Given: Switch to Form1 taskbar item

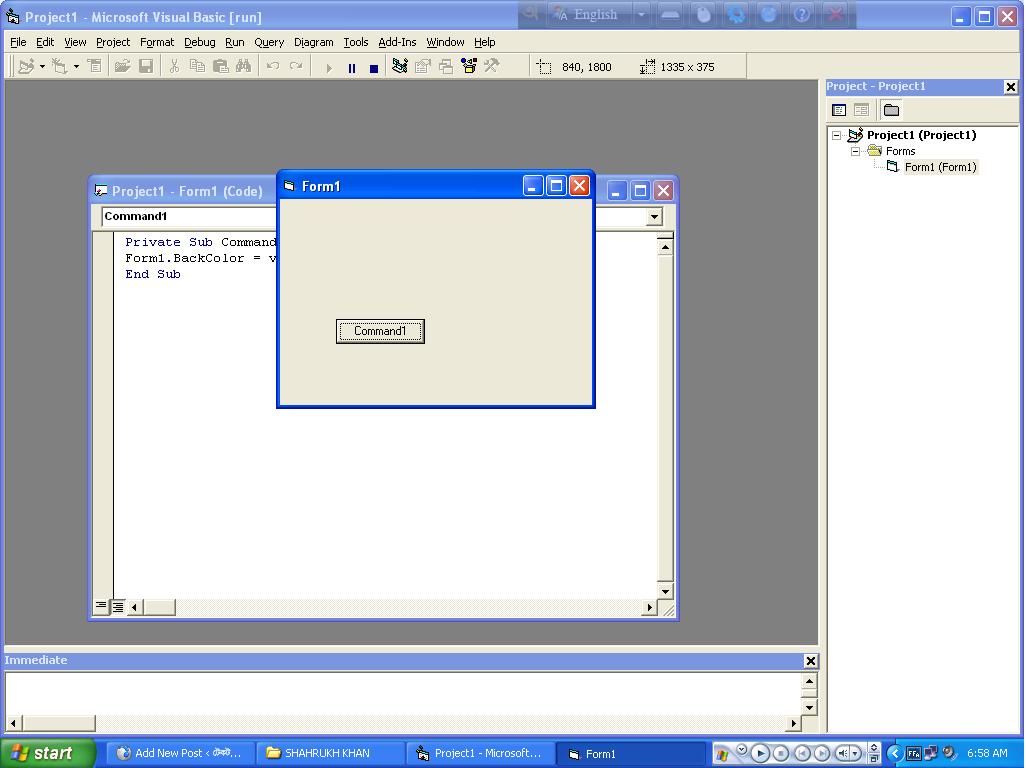Looking at the screenshot, I should pos(629,754).
